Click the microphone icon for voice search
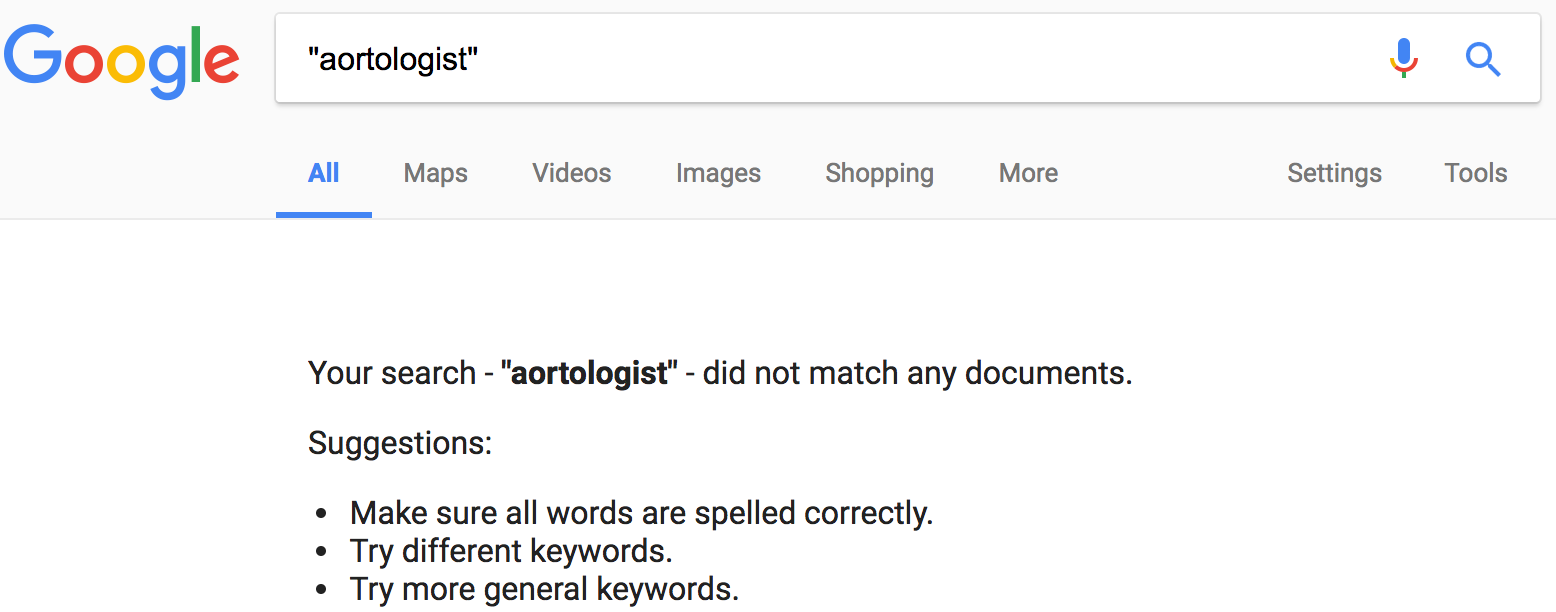1556x612 pixels. pos(1404,58)
